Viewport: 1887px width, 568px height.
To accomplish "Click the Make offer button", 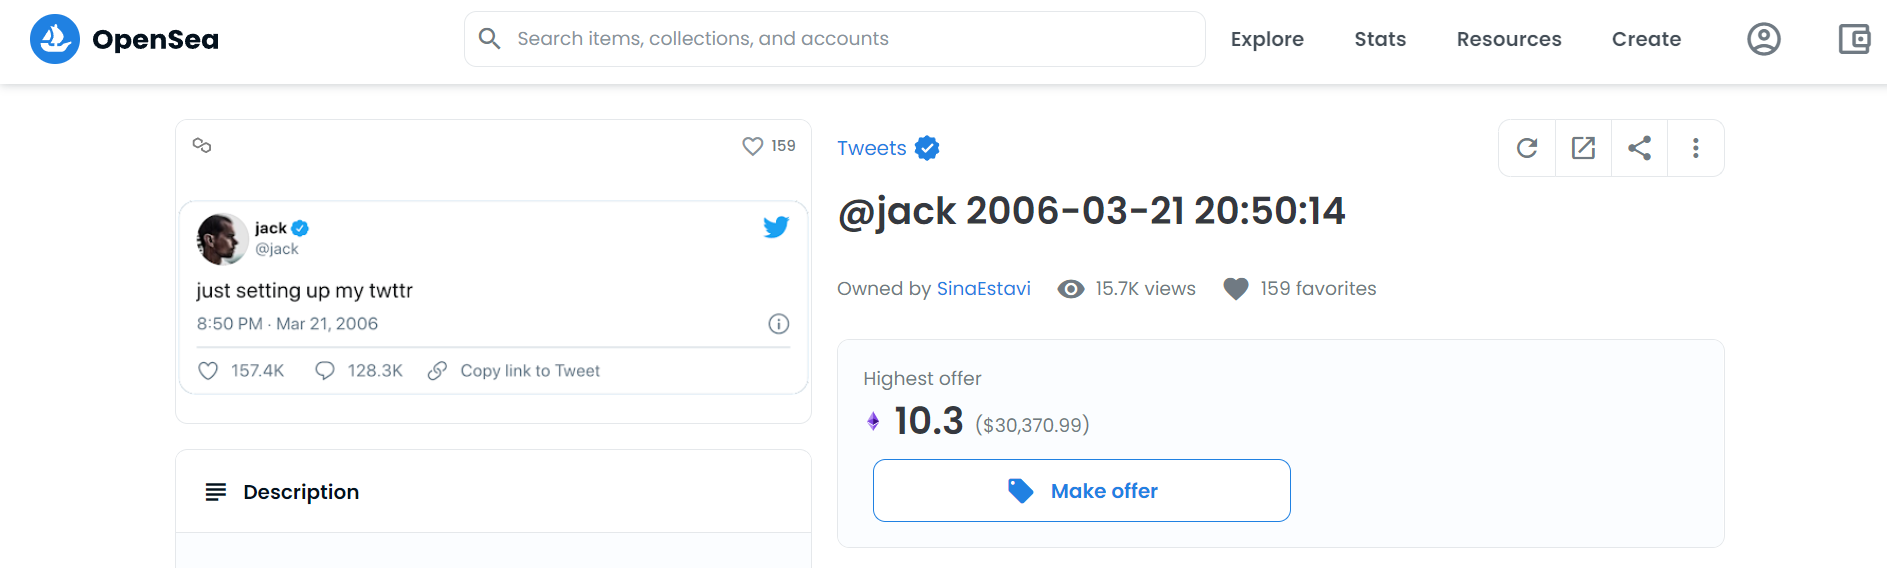I will pyautogui.click(x=1081, y=491).
